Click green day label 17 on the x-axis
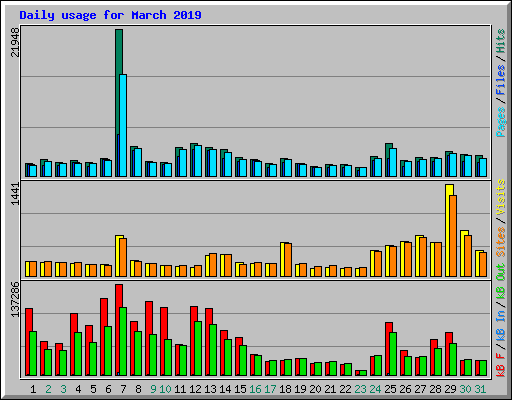Viewport: 512px width, 400px height. pyautogui.click(x=270, y=389)
